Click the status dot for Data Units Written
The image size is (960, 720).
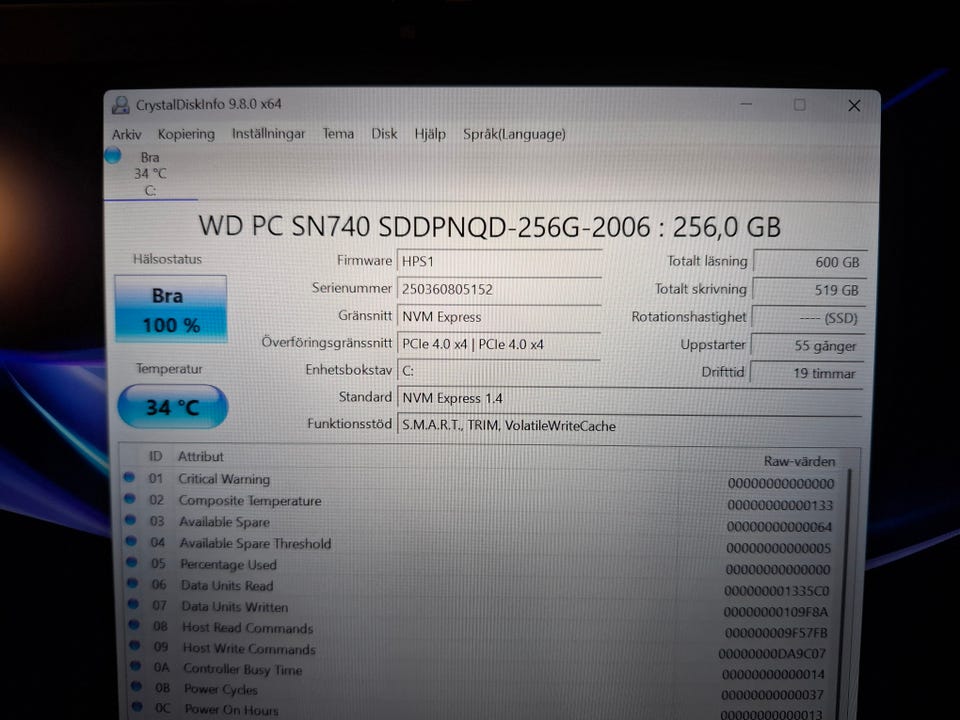coord(133,604)
